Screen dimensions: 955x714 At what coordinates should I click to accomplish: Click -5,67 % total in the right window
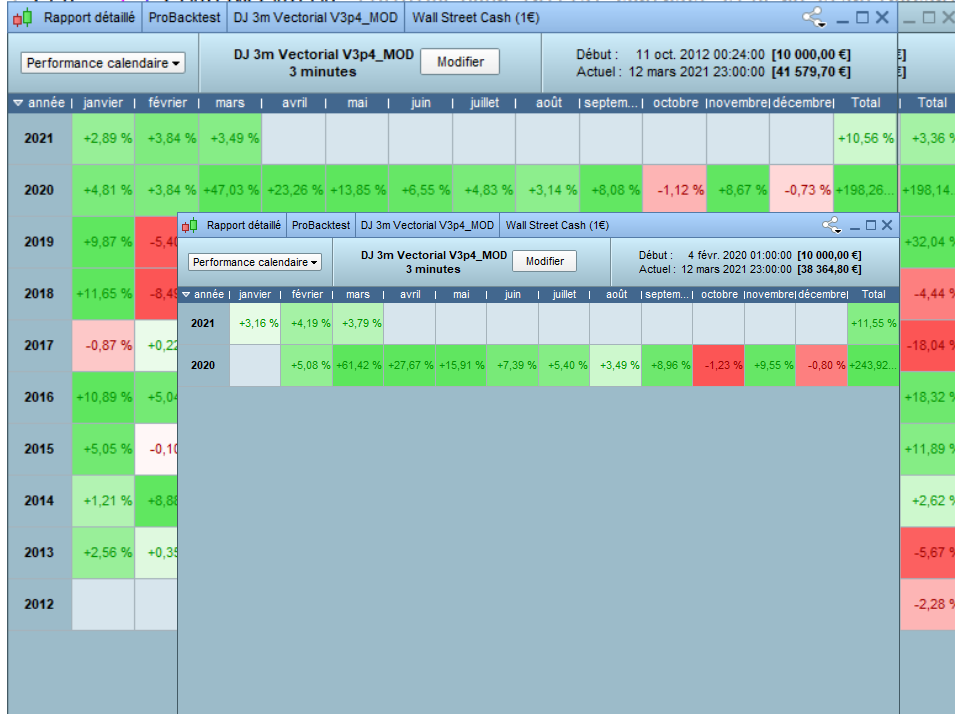928,553
